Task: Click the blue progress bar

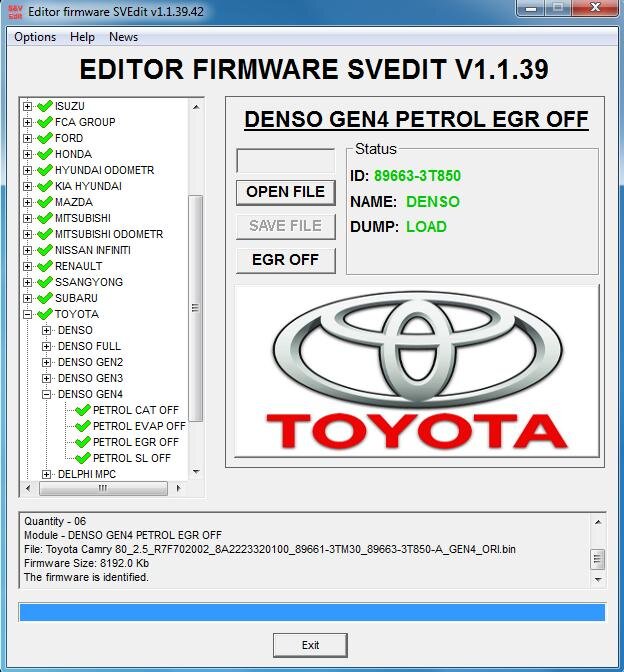Action: (x=312, y=612)
